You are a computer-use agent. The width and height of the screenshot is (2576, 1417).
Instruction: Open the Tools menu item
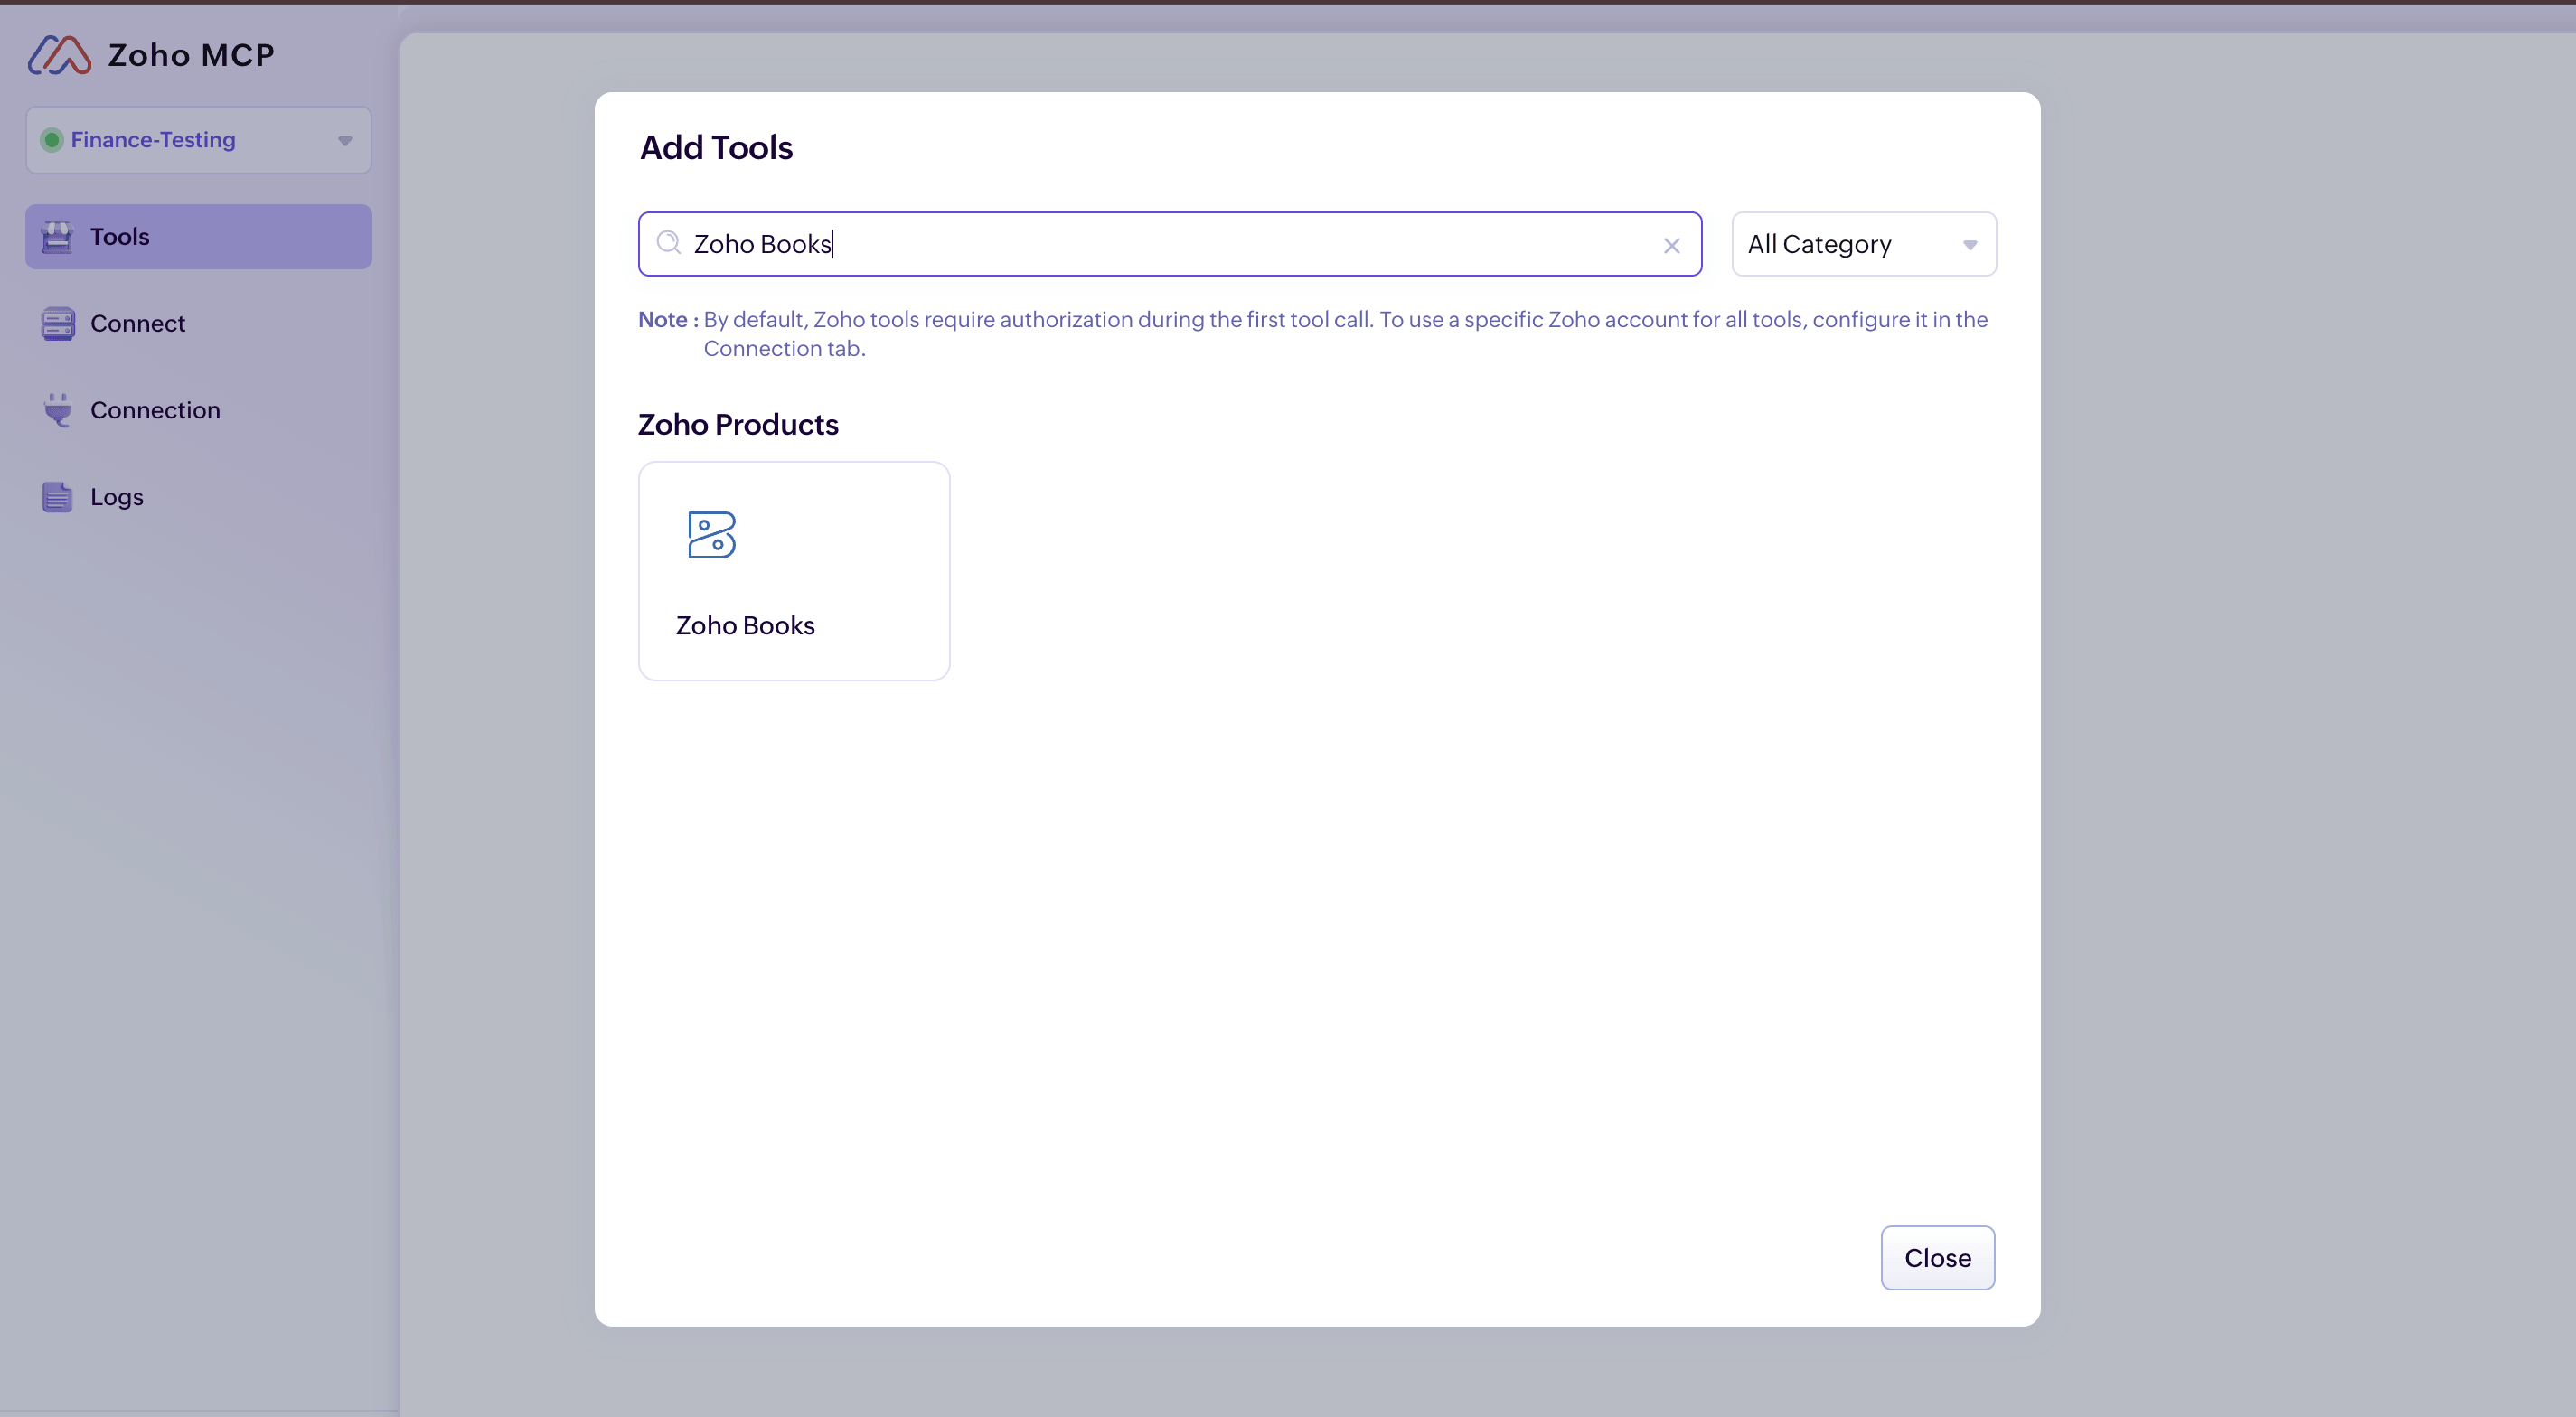[119, 237]
